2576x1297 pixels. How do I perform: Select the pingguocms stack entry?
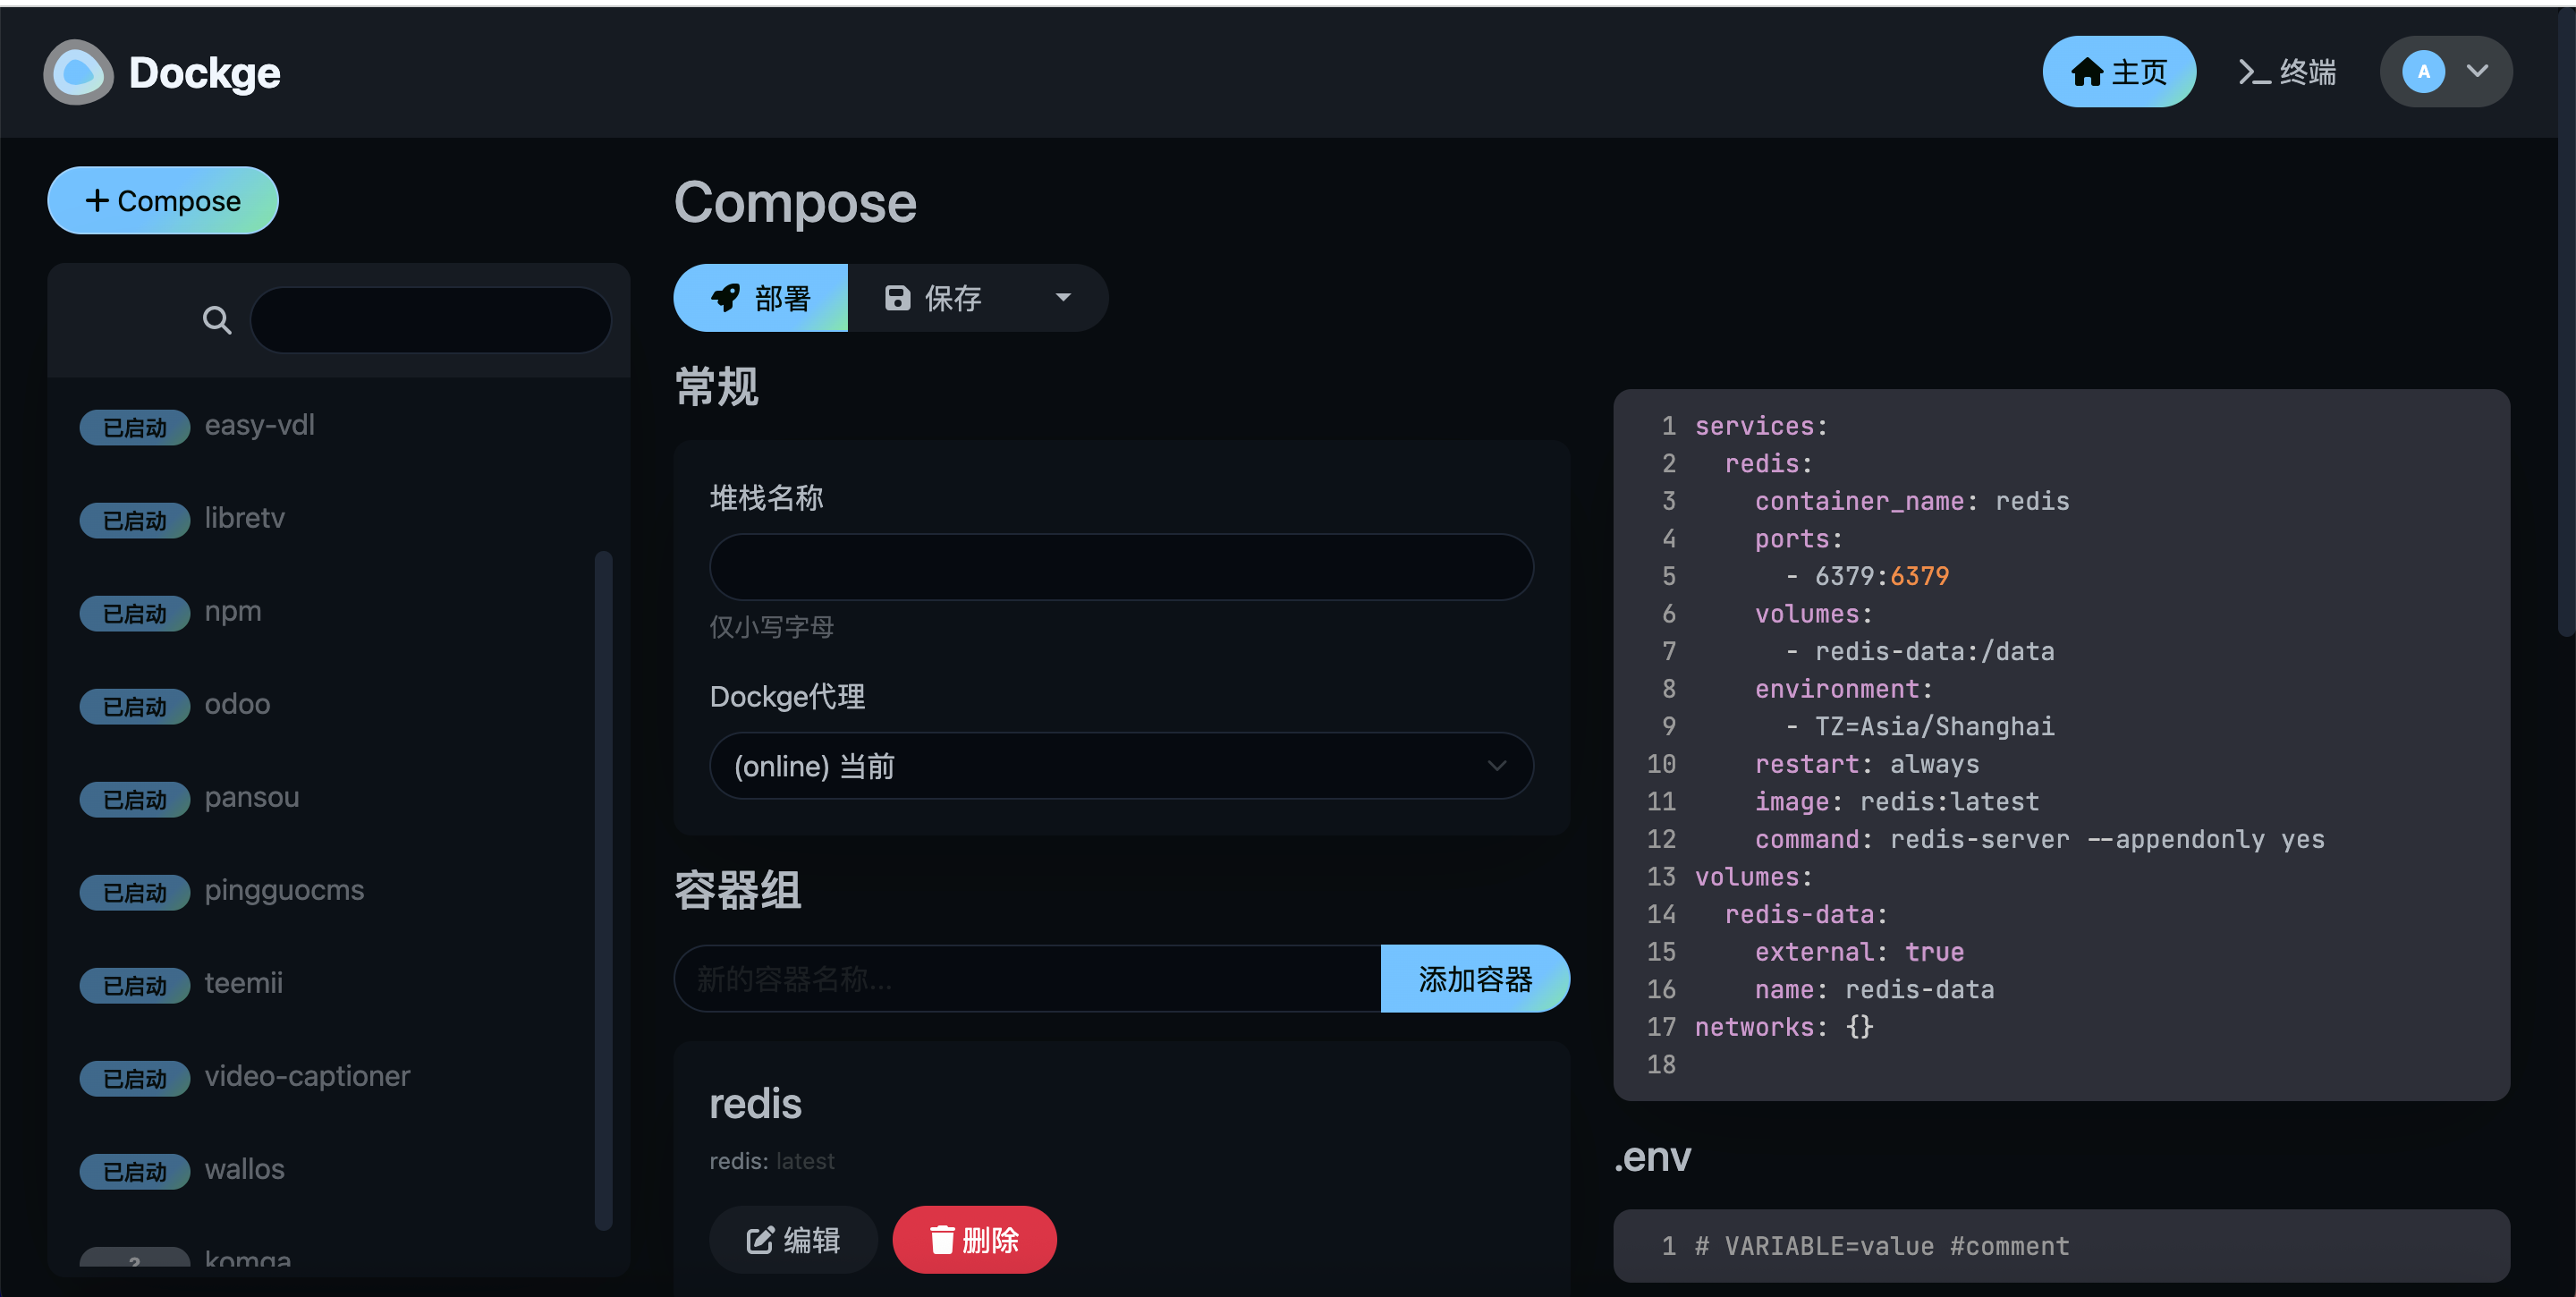[x=284, y=891]
